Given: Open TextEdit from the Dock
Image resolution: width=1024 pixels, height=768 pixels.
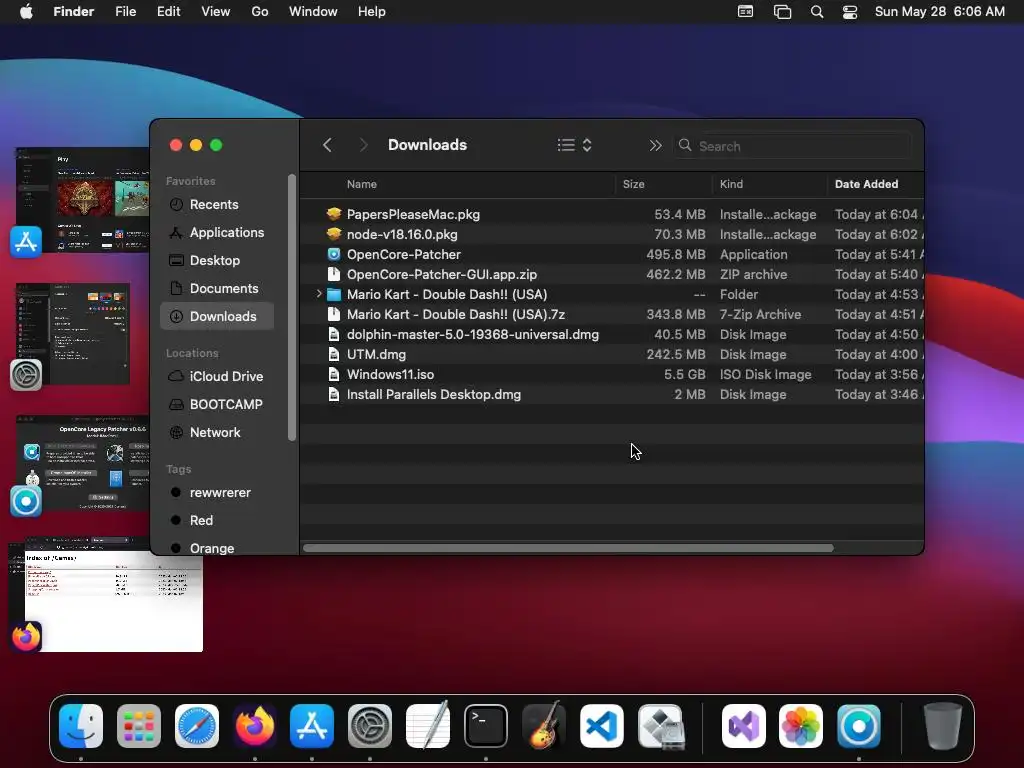Looking at the screenshot, I should click(x=428, y=726).
